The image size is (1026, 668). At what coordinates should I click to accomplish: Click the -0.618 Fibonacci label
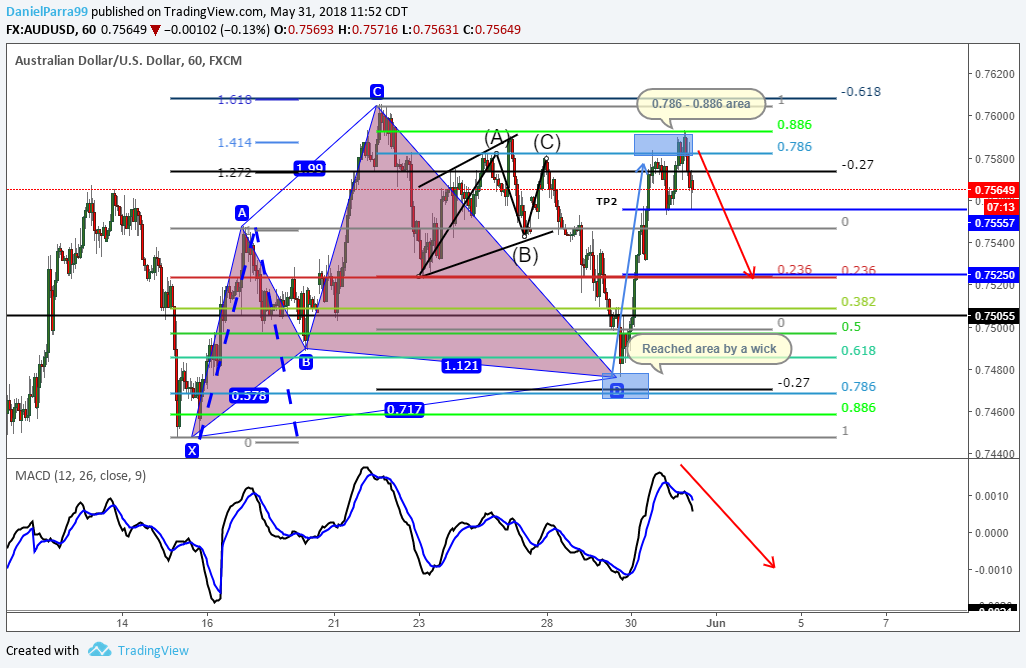pyautogui.click(x=861, y=92)
